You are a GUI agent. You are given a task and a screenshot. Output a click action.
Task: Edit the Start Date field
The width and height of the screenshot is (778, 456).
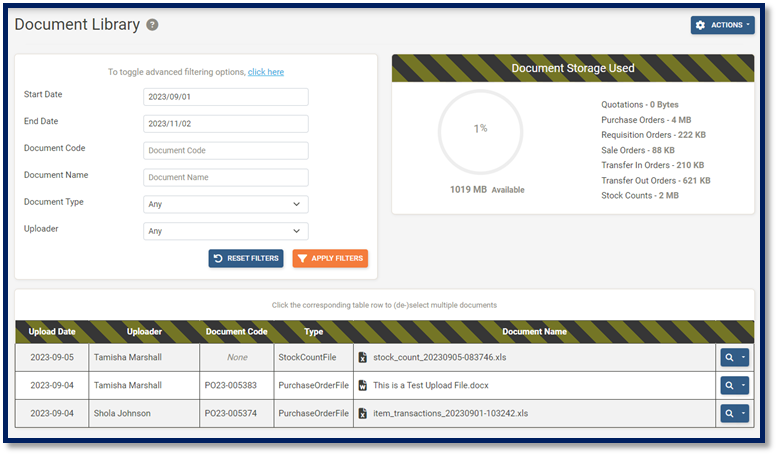(x=225, y=97)
